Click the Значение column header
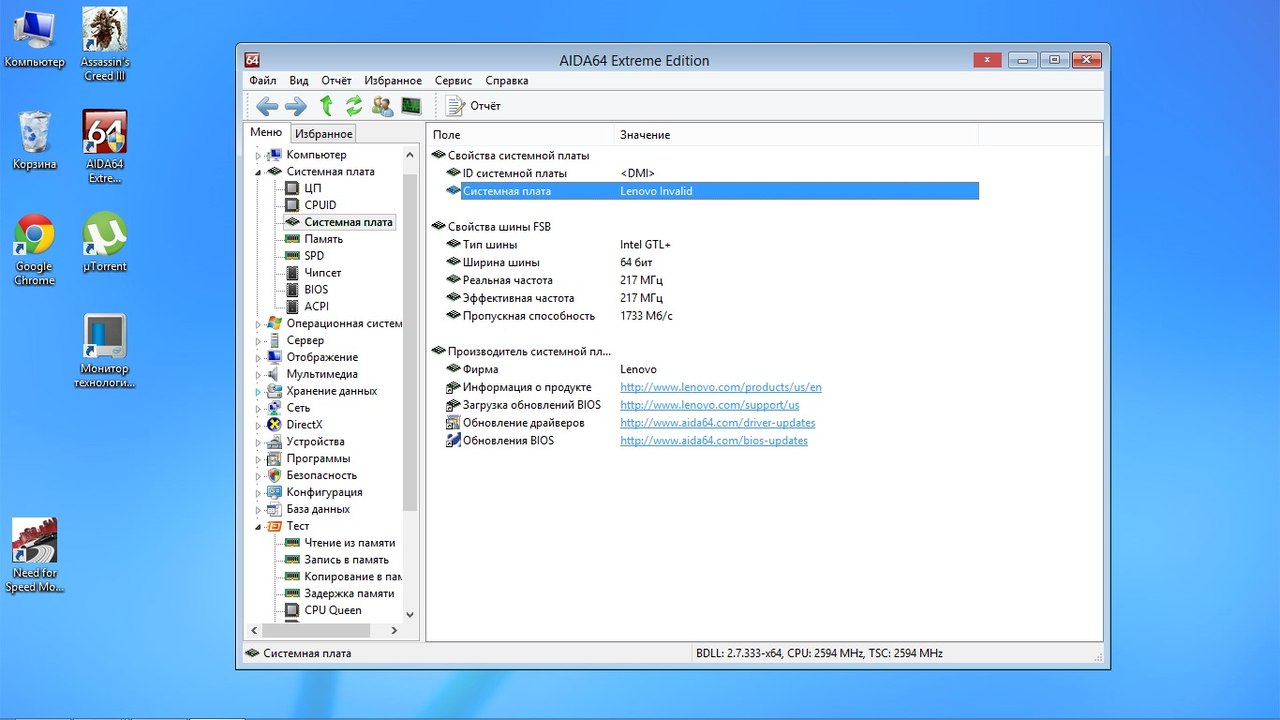The width and height of the screenshot is (1280, 720). pos(645,135)
